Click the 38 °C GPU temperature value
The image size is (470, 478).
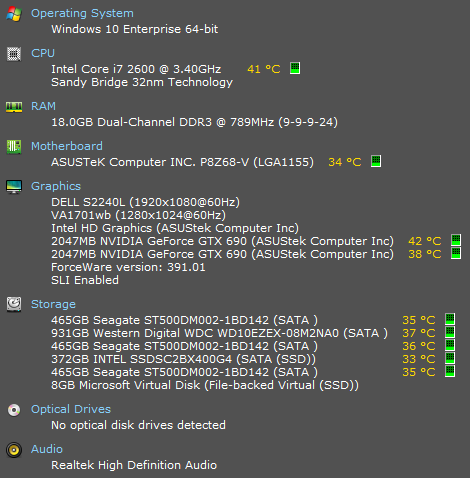(x=425, y=254)
